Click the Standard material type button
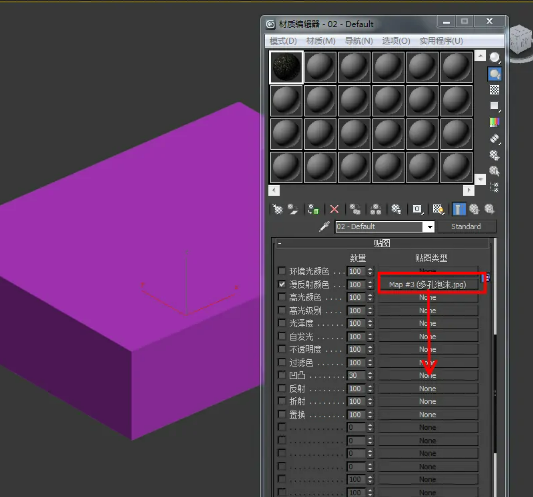The height and width of the screenshot is (497, 533). click(x=466, y=226)
